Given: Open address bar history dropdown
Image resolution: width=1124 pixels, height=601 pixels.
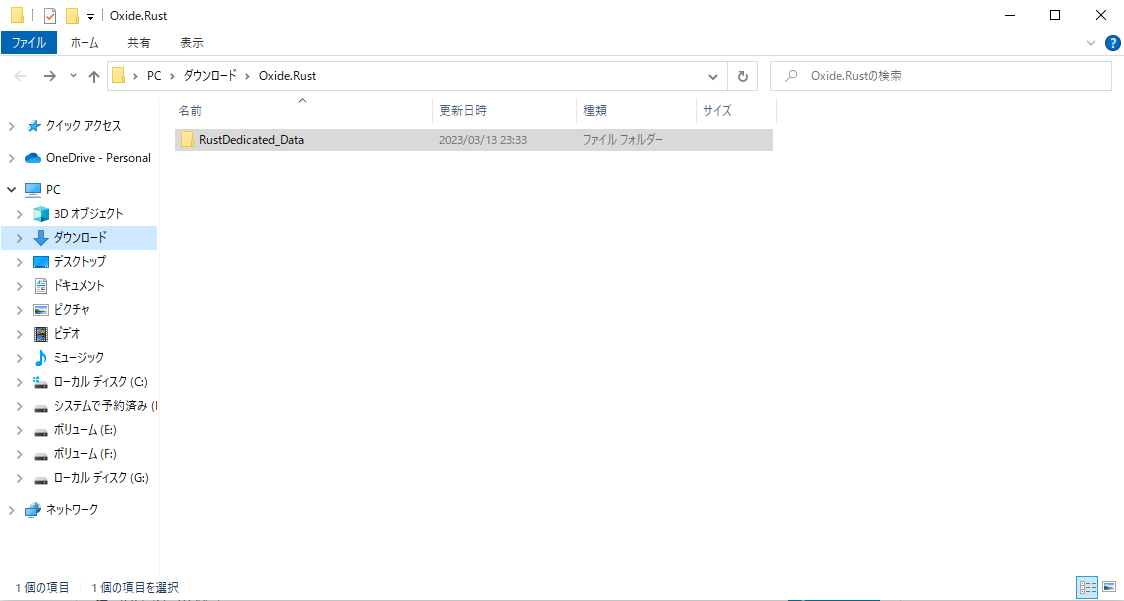Looking at the screenshot, I should click(713, 76).
